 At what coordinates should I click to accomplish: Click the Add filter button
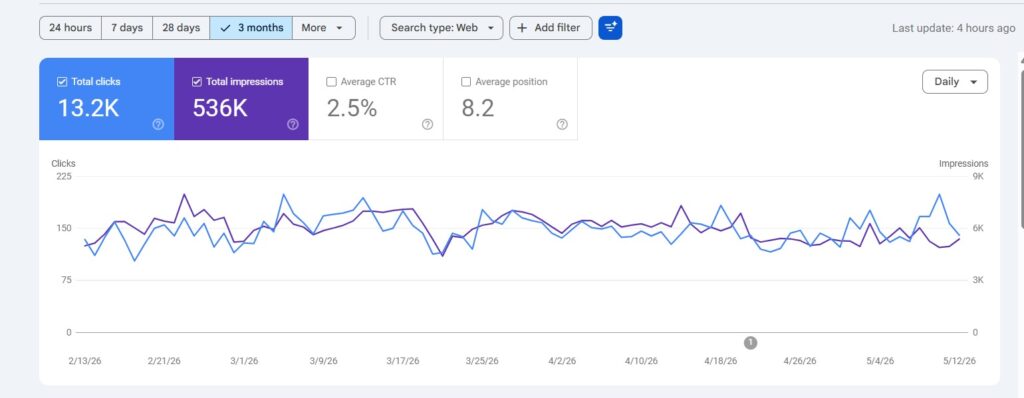click(x=551, y=28)
